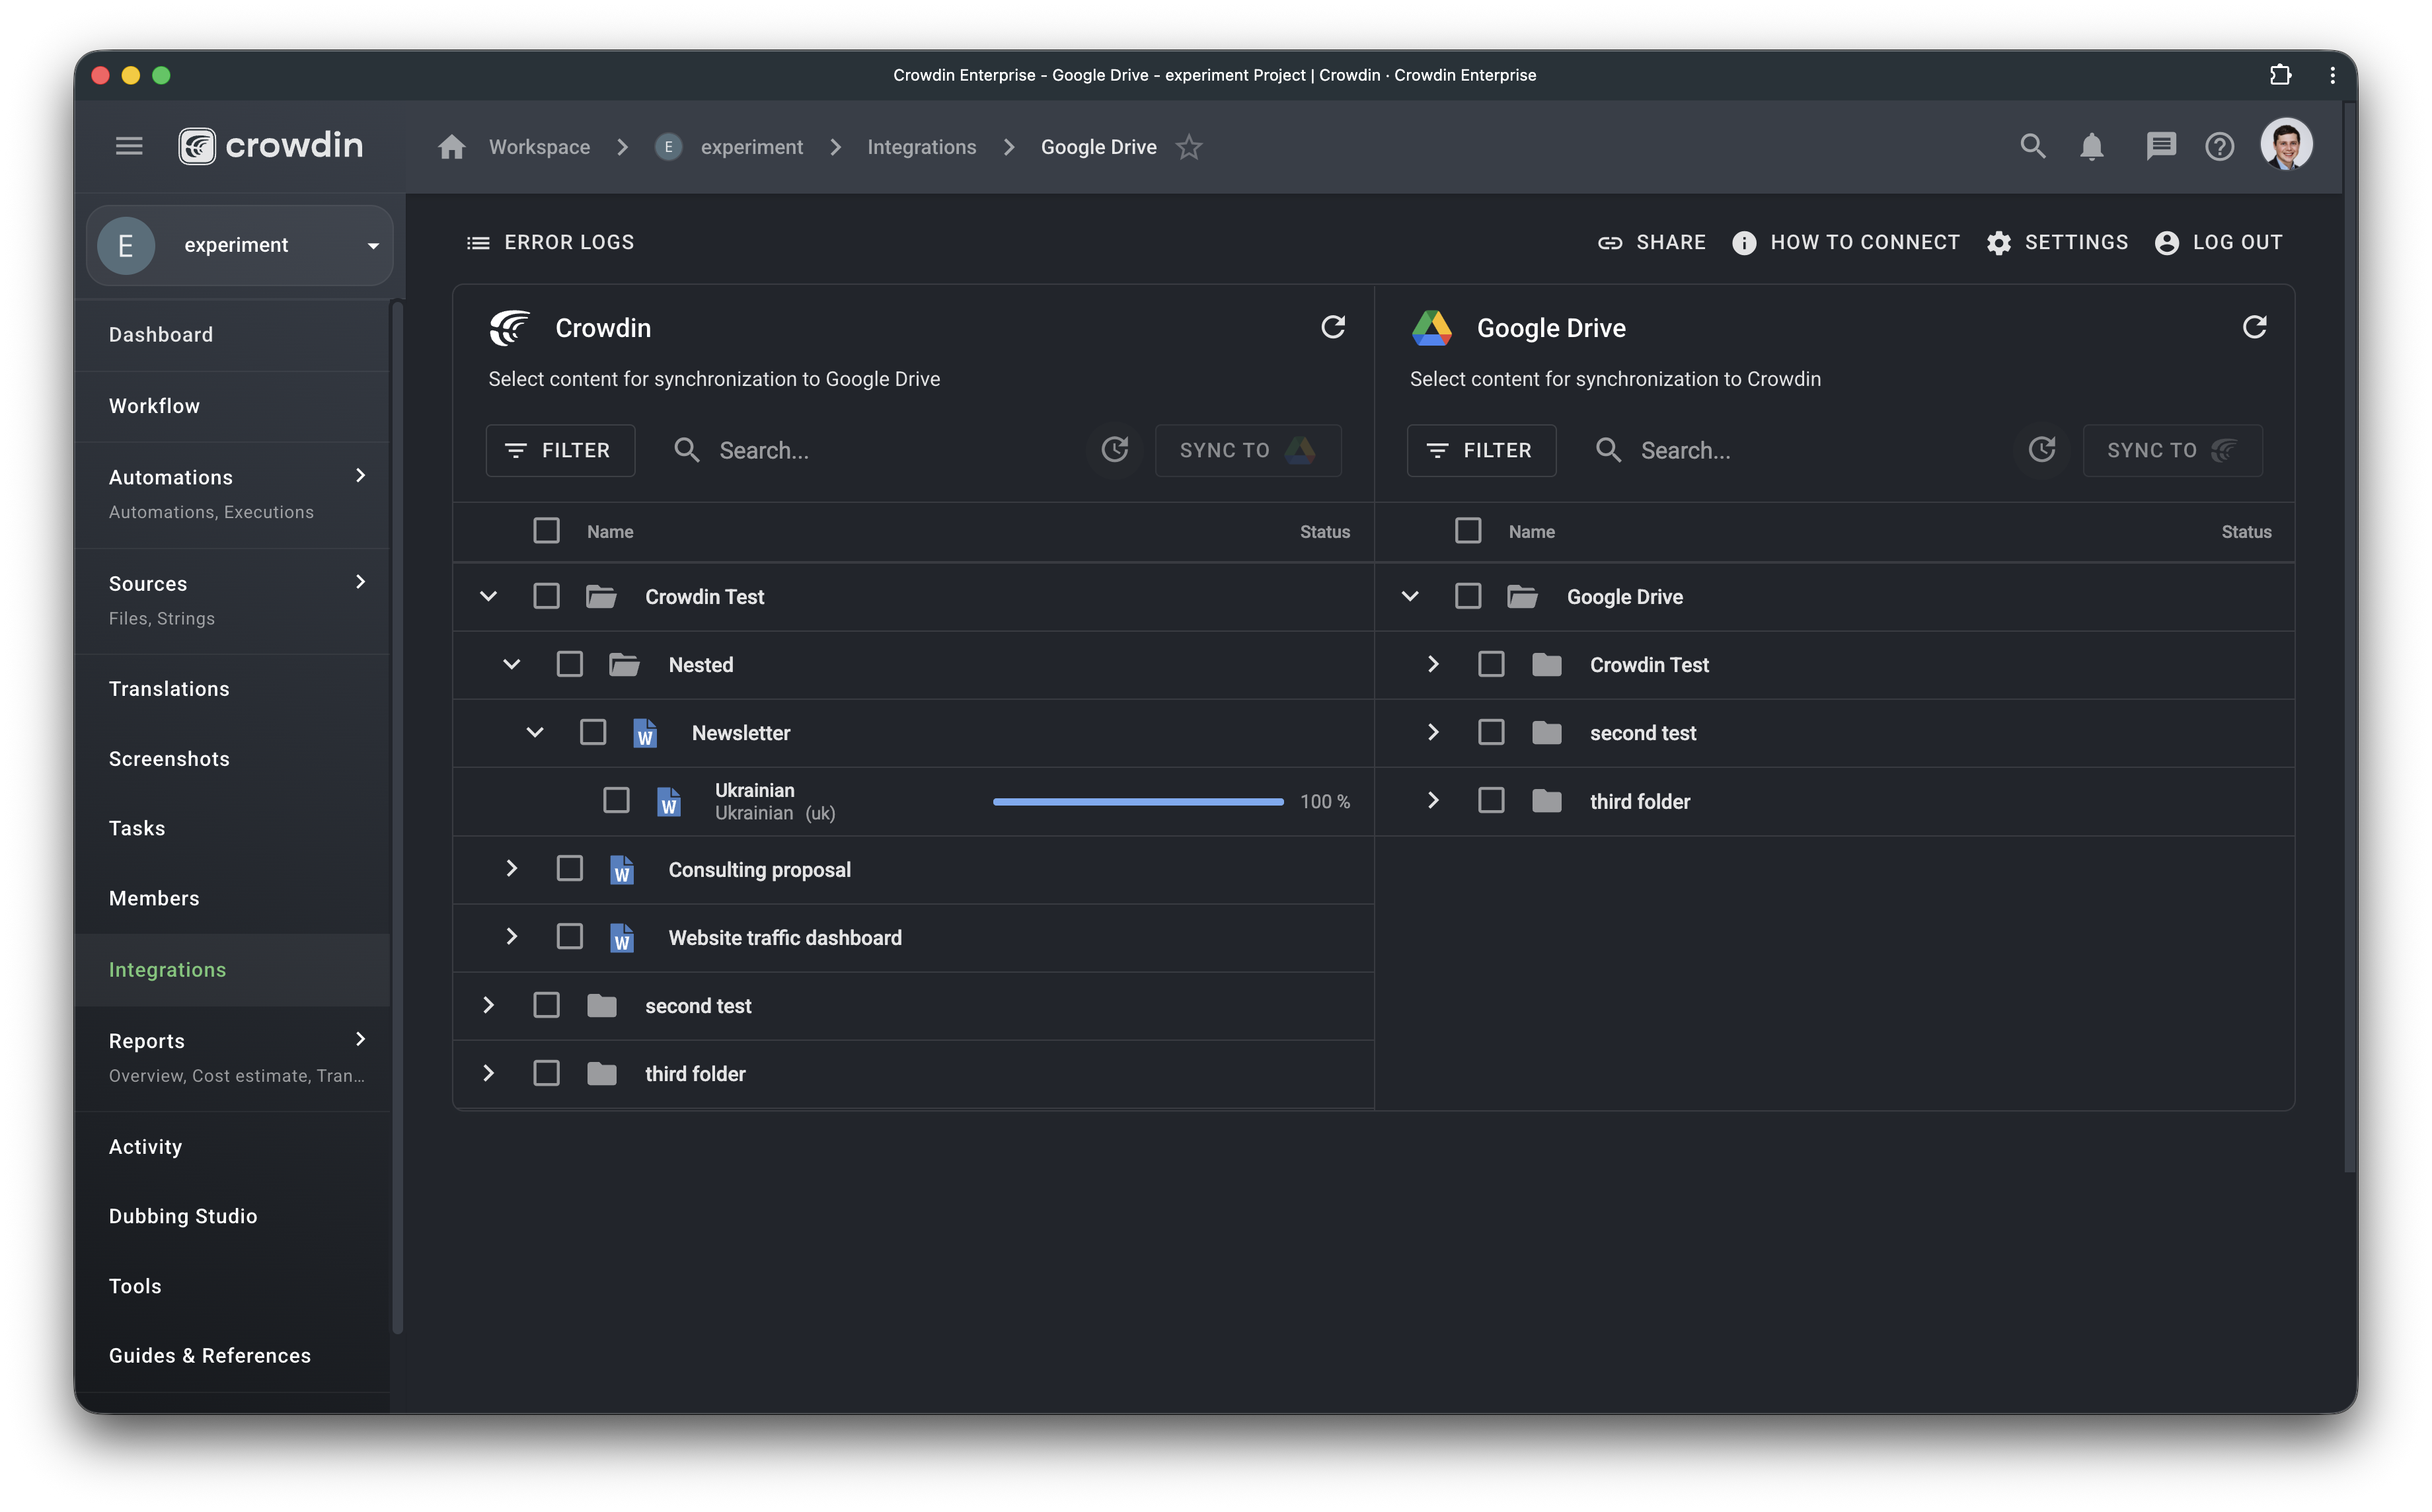Open sync schedule icon in Crowdin panel
2432x1512 pixels.
[x=1115, y=450]
